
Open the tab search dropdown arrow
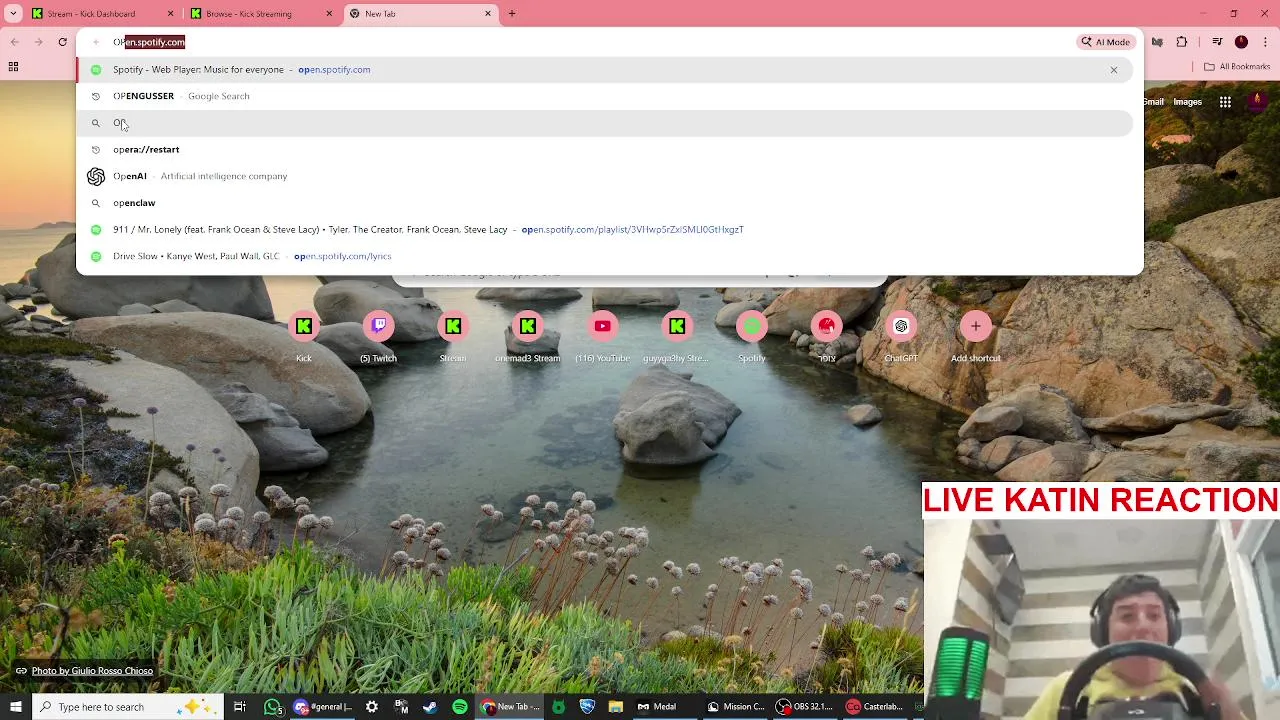(13, 14)
